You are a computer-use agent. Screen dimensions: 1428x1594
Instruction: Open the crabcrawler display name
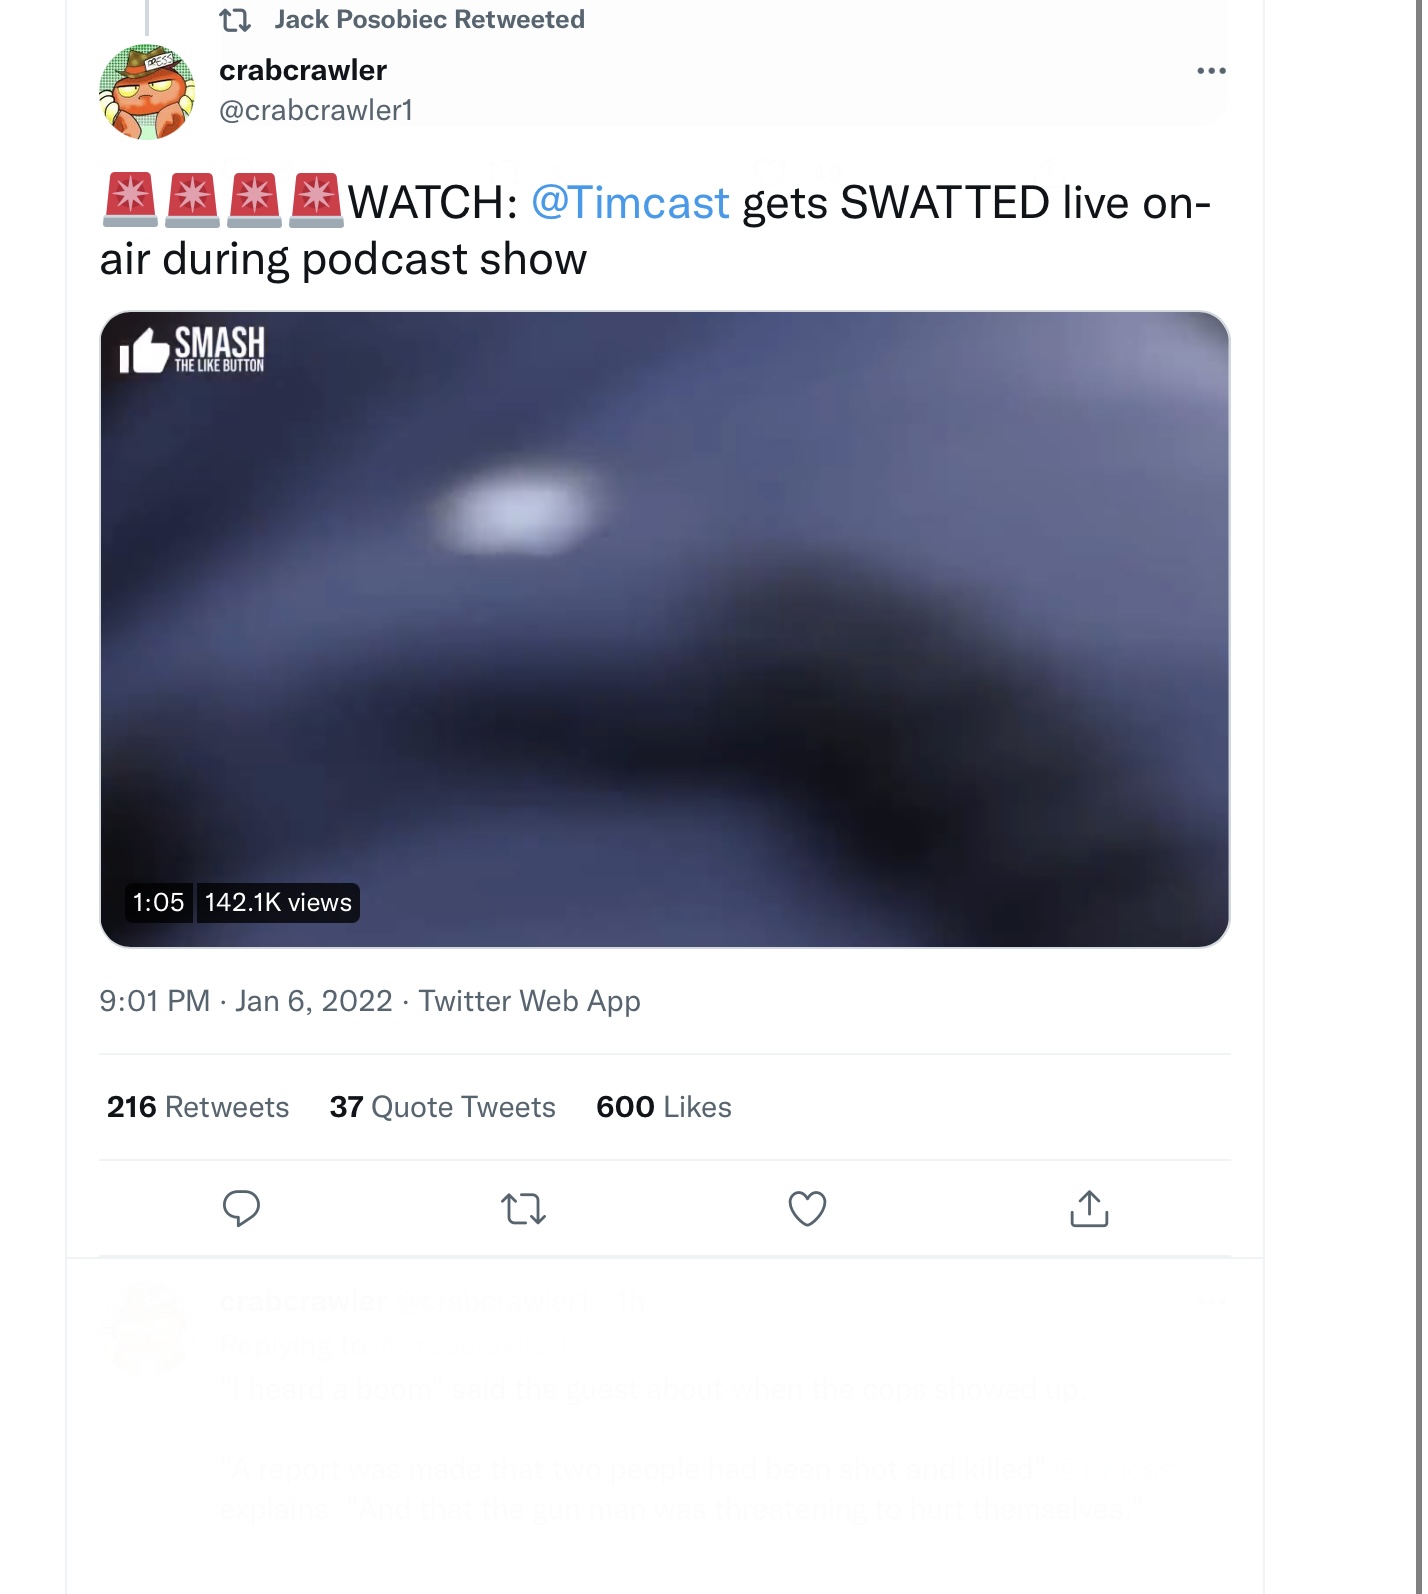click(x=303, y=70)
